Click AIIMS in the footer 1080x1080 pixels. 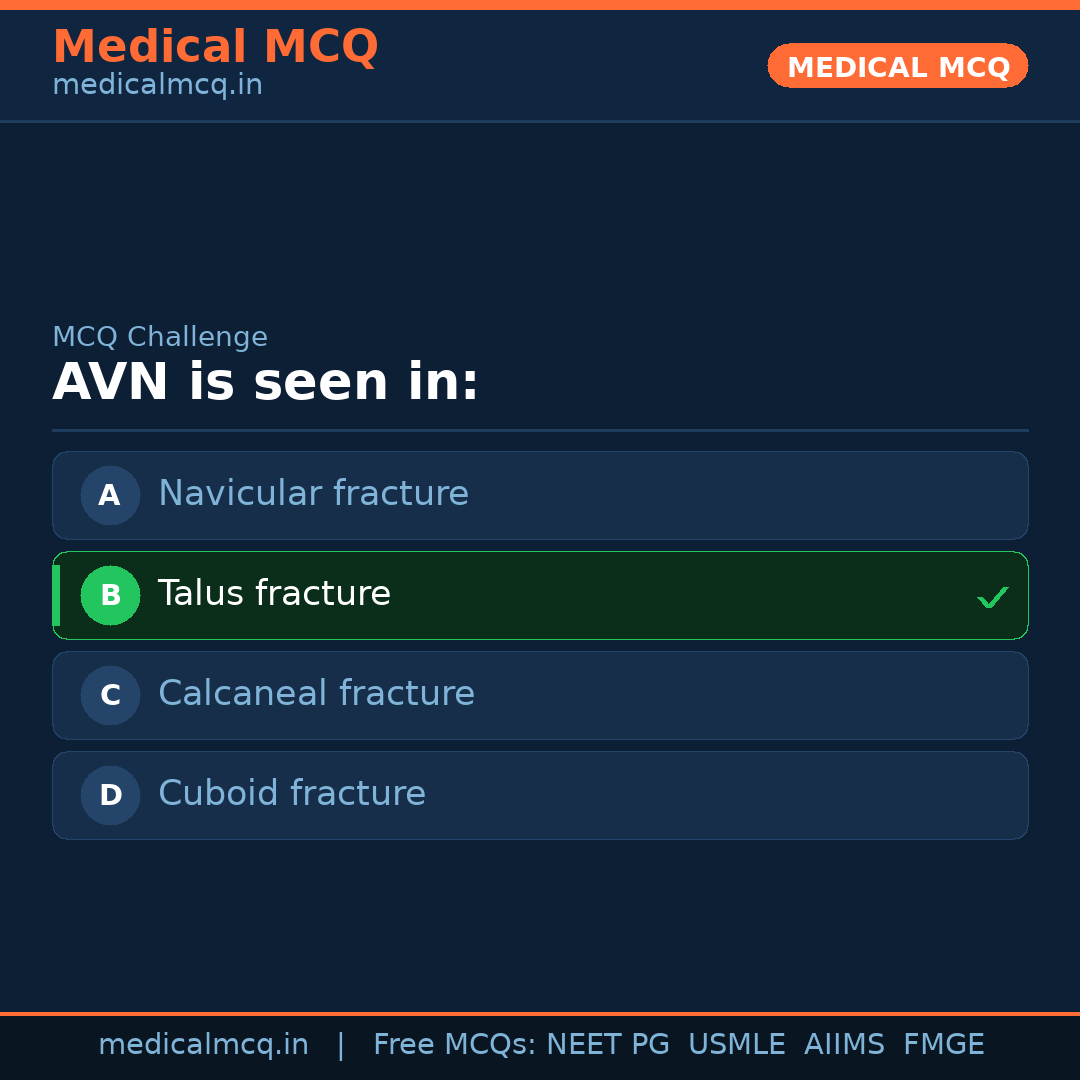844,1045
